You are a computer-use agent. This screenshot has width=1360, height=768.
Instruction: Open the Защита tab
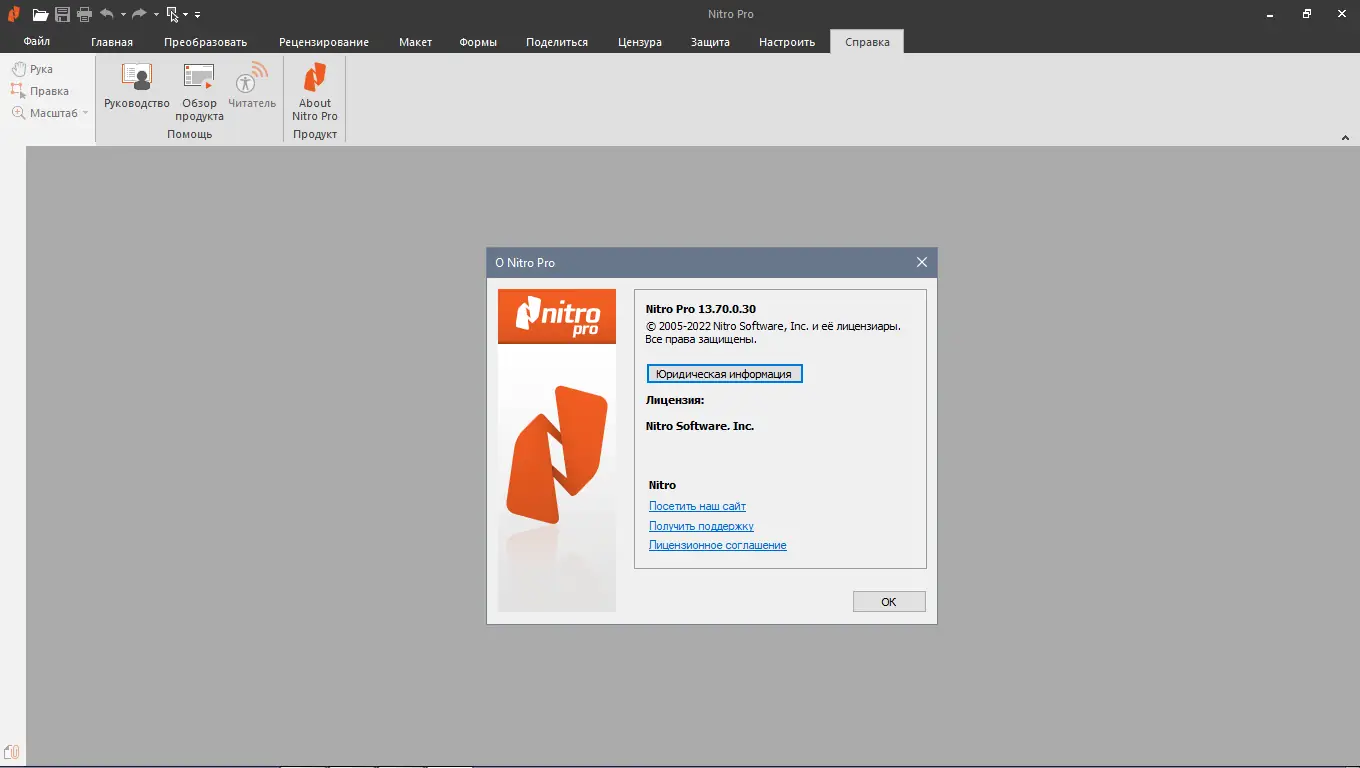click(710, 42)
